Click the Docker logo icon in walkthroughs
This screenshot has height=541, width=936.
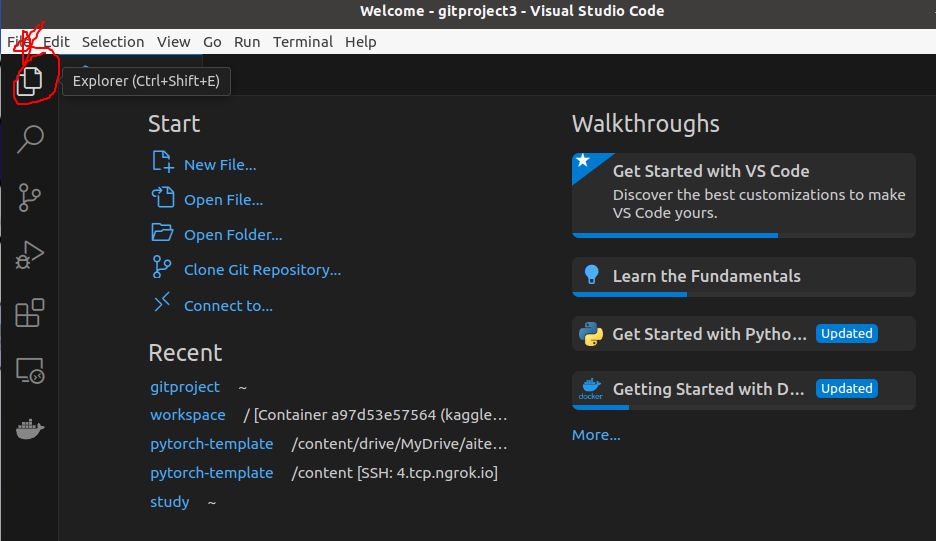point(590,389)
